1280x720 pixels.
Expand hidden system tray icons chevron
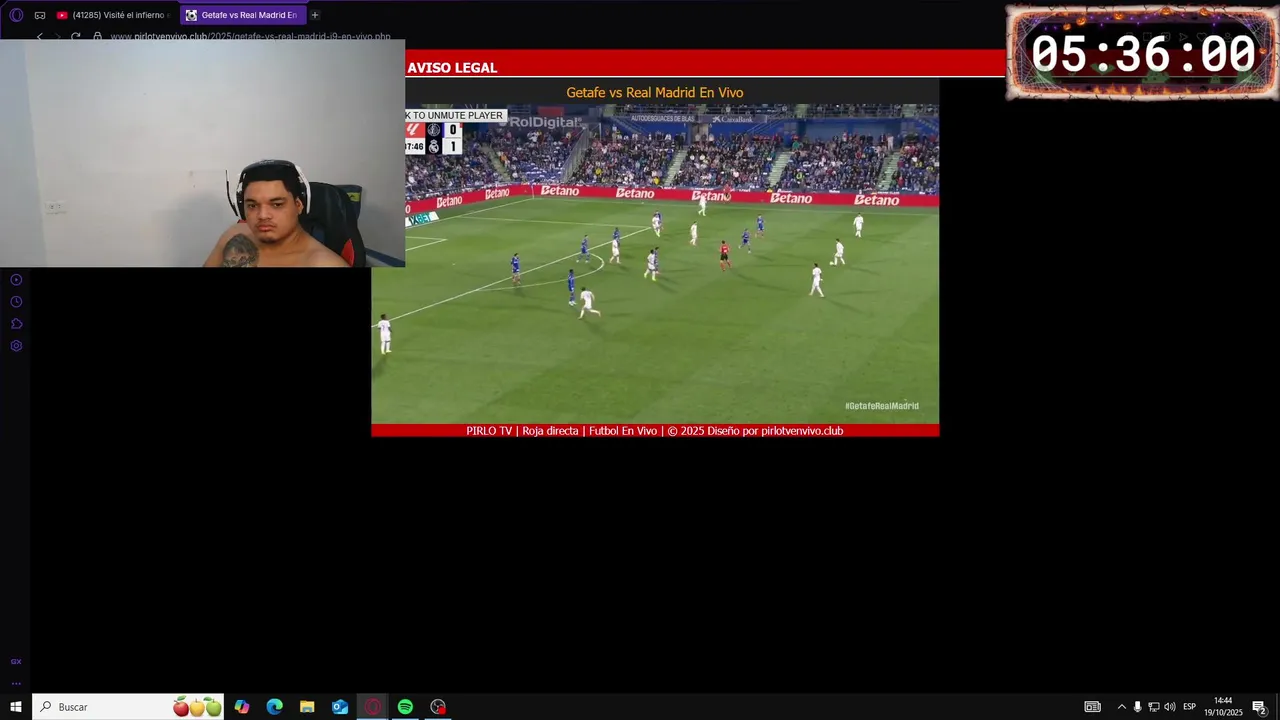coord(1121,707)
